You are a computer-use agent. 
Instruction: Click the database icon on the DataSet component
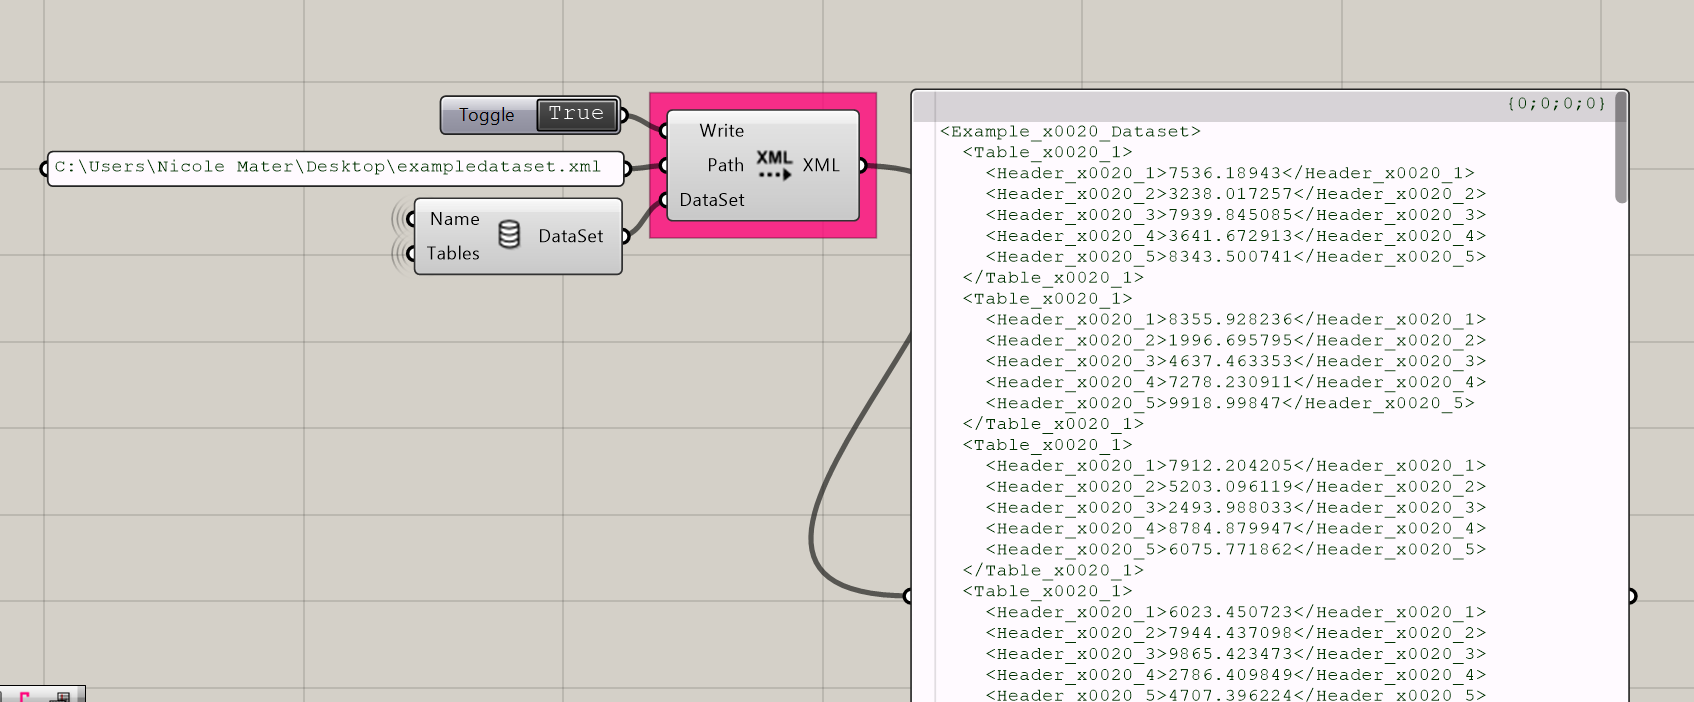click(x=509, y=235)
